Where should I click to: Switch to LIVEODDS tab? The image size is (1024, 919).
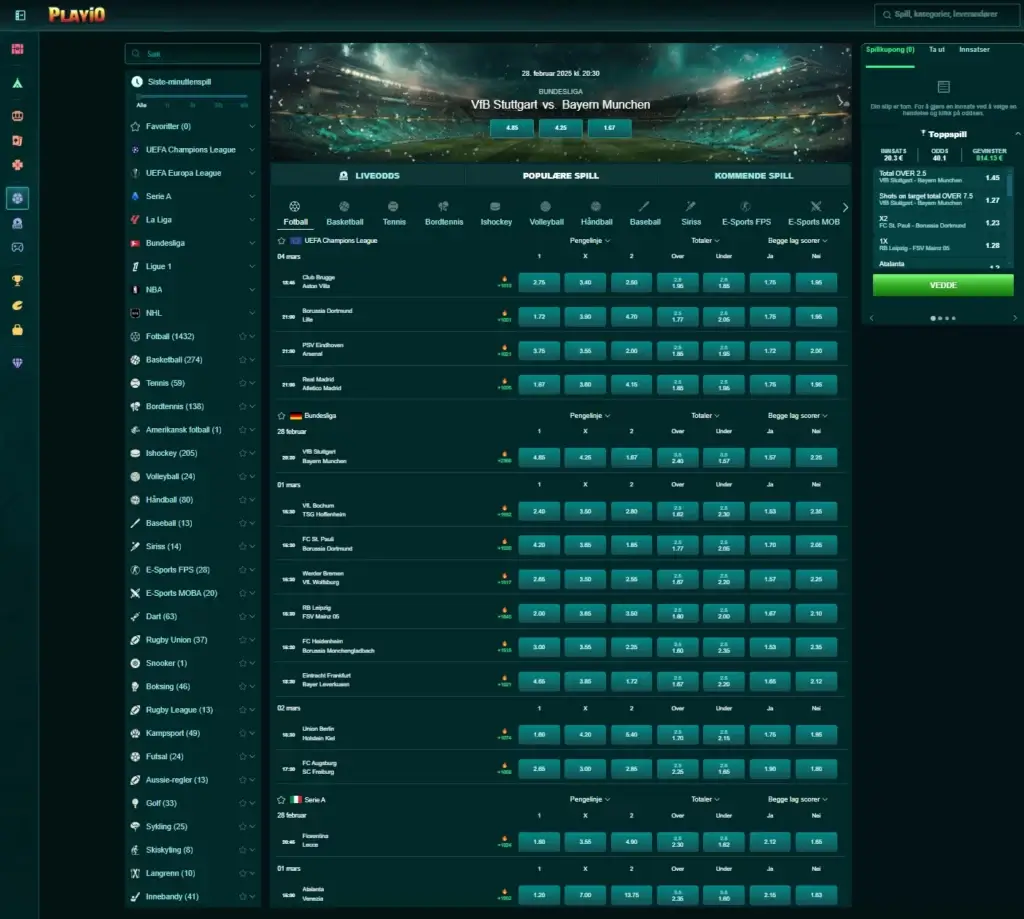point(369,176)
